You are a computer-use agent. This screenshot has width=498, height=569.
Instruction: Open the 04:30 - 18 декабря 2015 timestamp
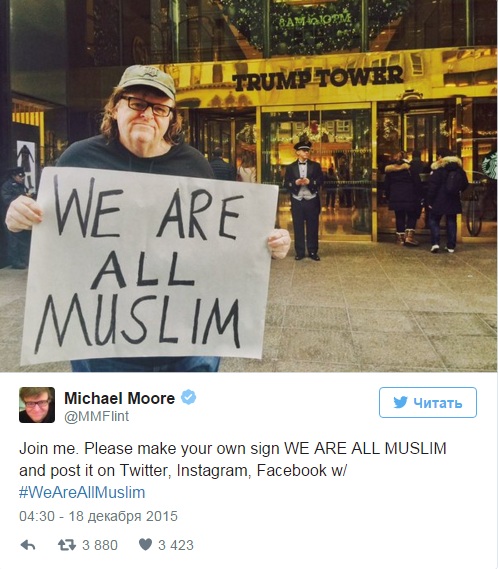(98, 516)
